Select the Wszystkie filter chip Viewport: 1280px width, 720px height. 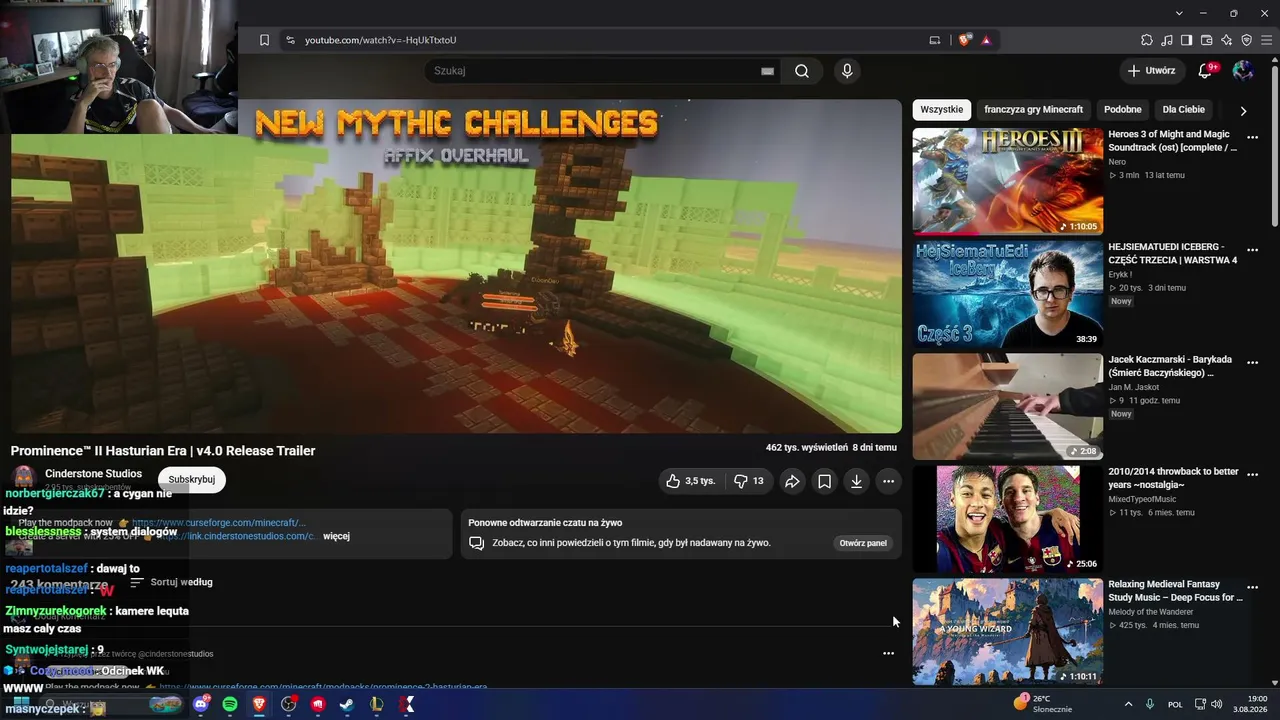click(x=942, y=110)
